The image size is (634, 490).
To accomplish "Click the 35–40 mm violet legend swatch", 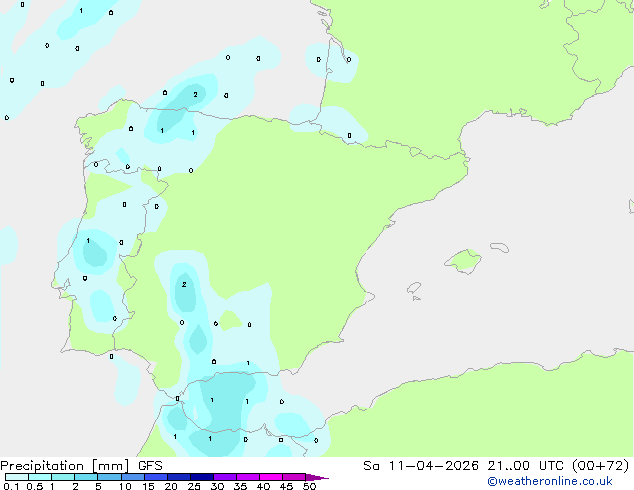I will point(248,477).
